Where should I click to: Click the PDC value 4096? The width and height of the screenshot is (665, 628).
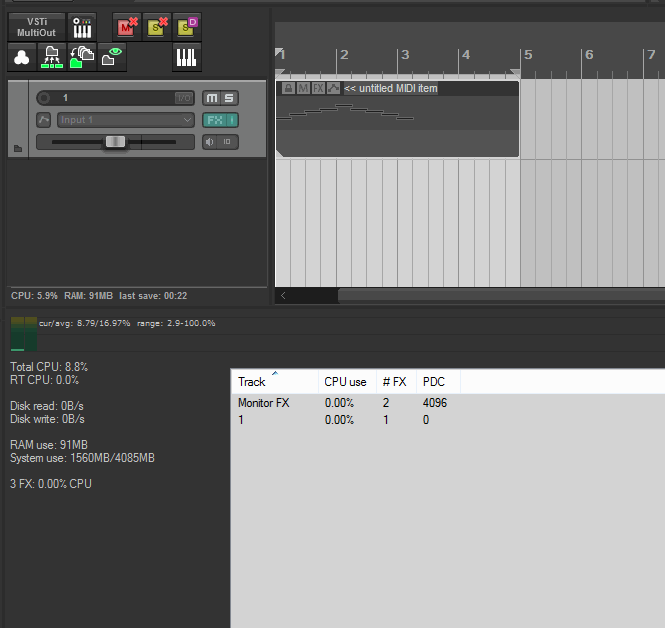(435, 403)
